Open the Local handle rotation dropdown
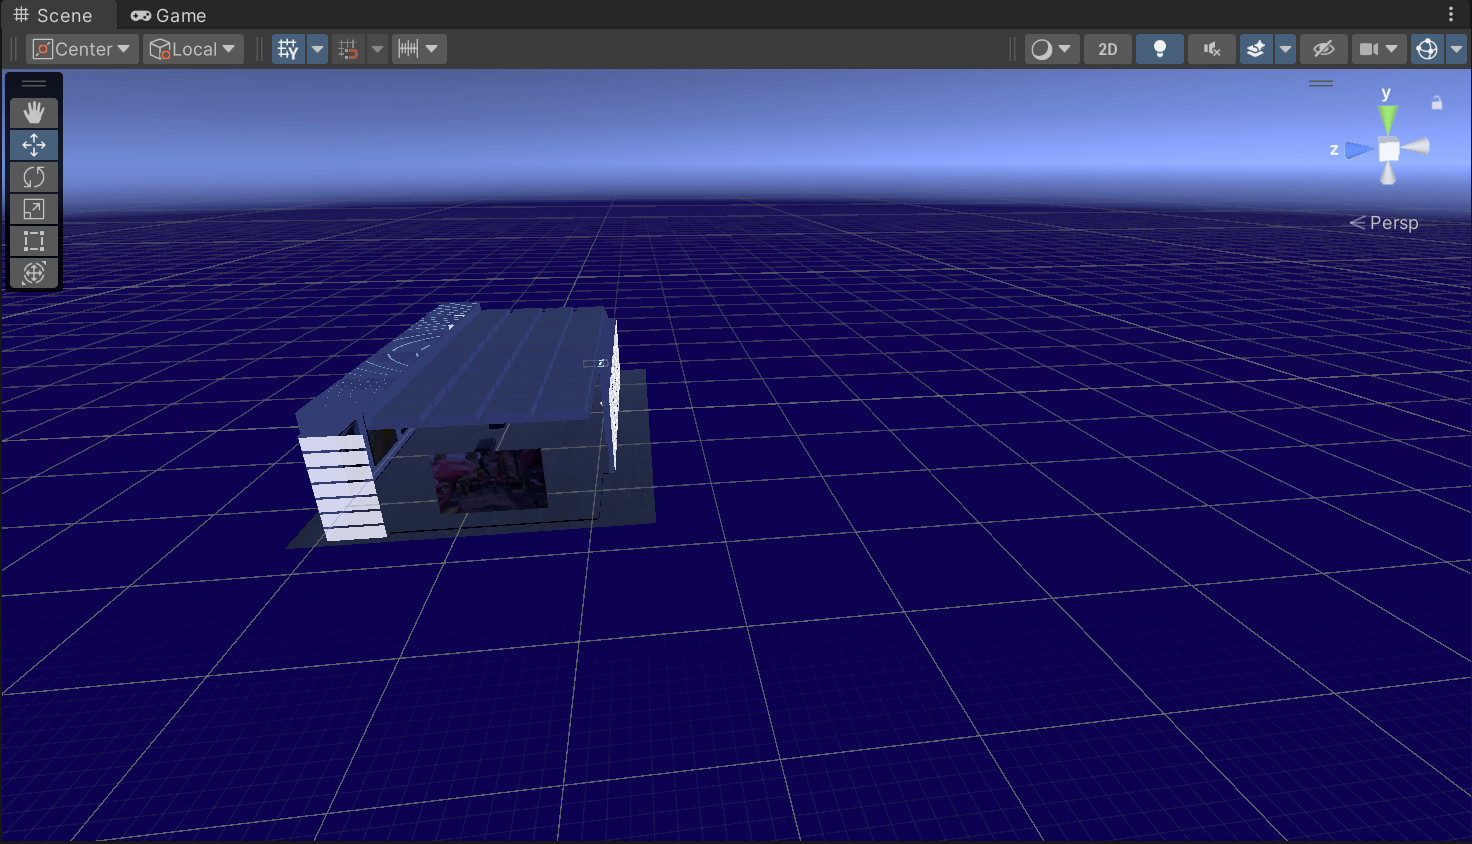 tap(193, 49)
